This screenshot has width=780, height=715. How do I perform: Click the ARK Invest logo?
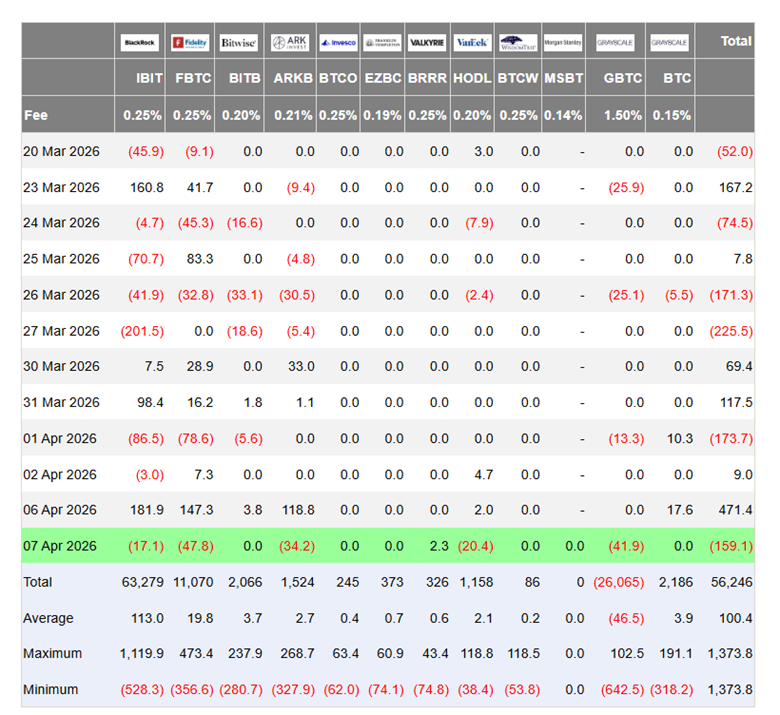pyautogui.click(x=290, y=43)
